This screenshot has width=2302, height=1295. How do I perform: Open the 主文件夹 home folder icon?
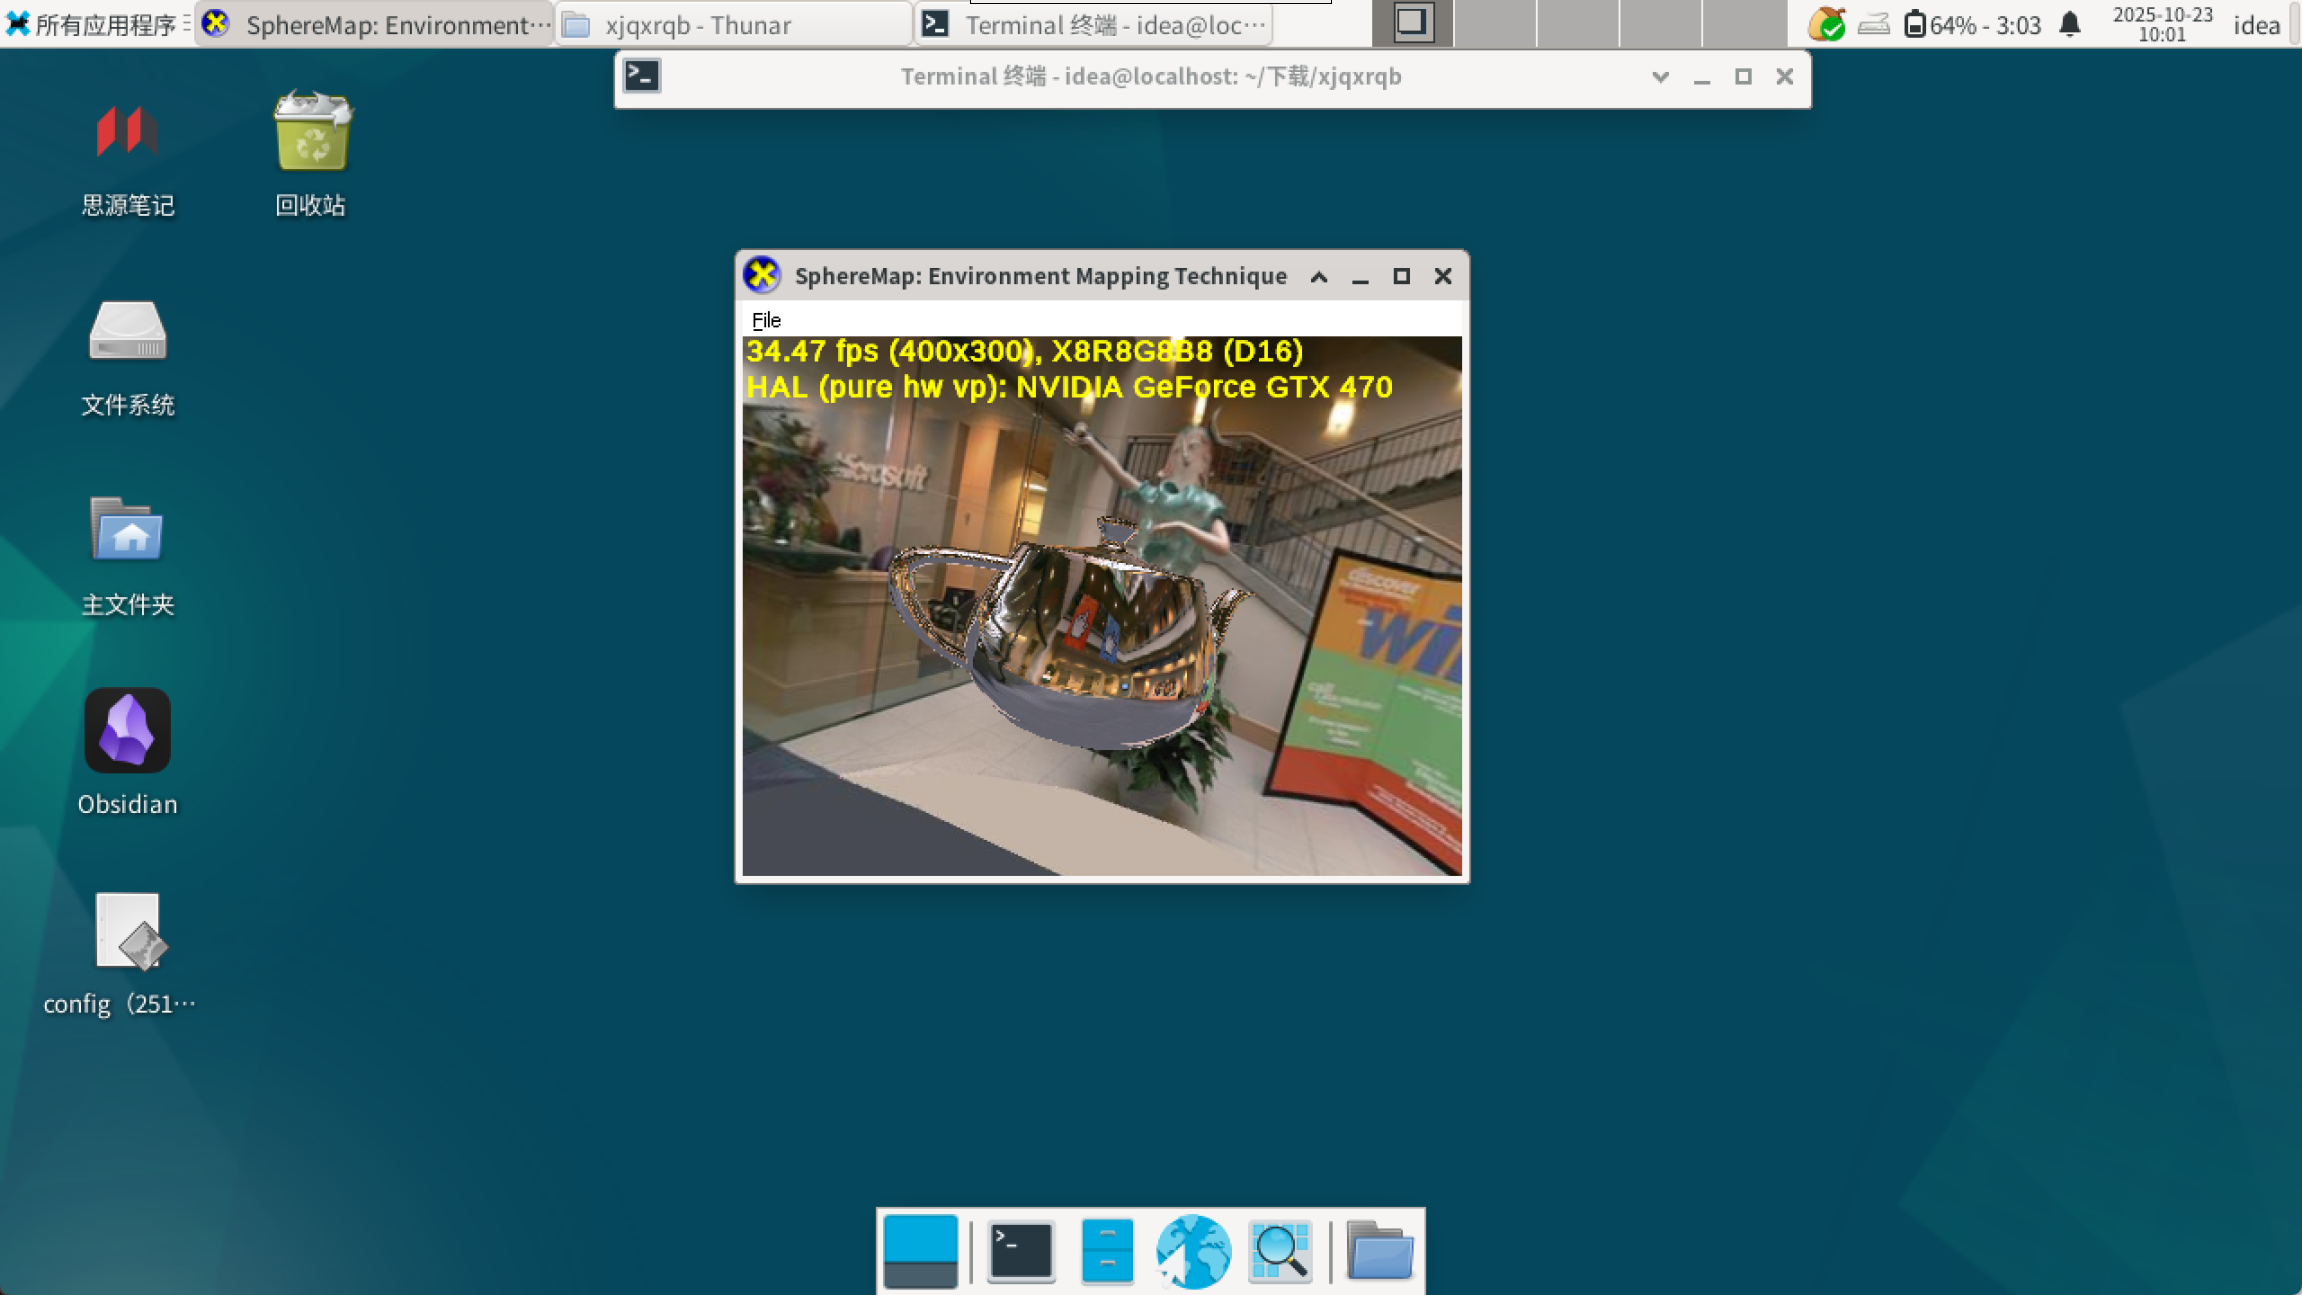coord(127,531)
